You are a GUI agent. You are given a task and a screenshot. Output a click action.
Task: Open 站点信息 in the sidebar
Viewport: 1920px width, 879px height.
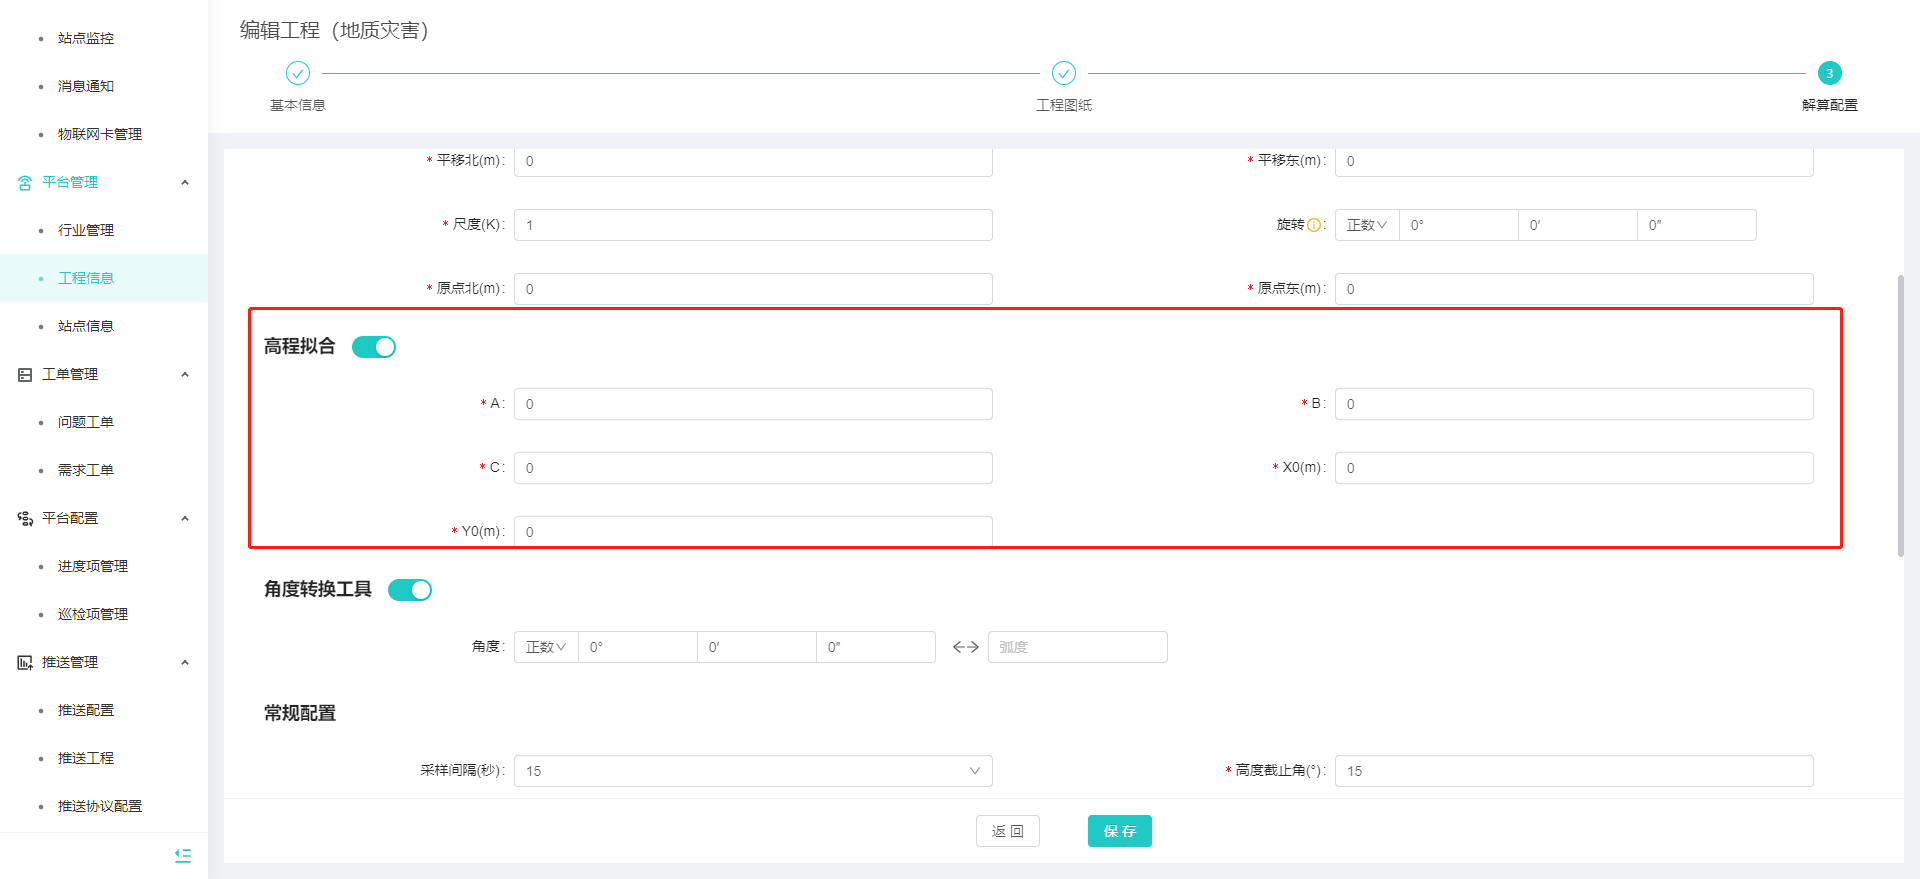pyautogui.click(x=86, y=326)
